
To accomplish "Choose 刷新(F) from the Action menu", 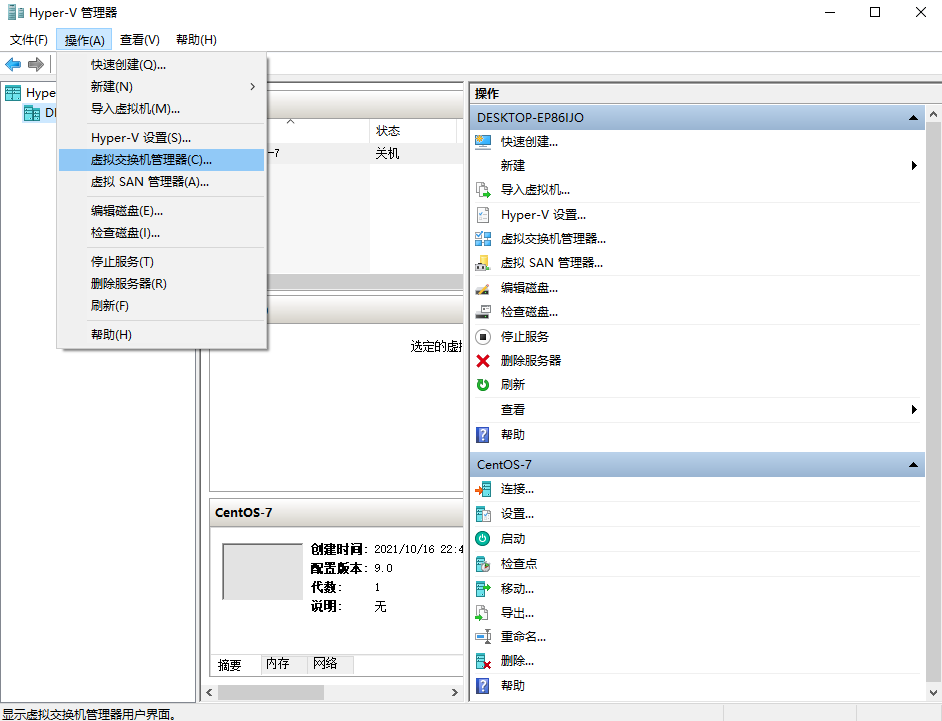I will [162, 306].
